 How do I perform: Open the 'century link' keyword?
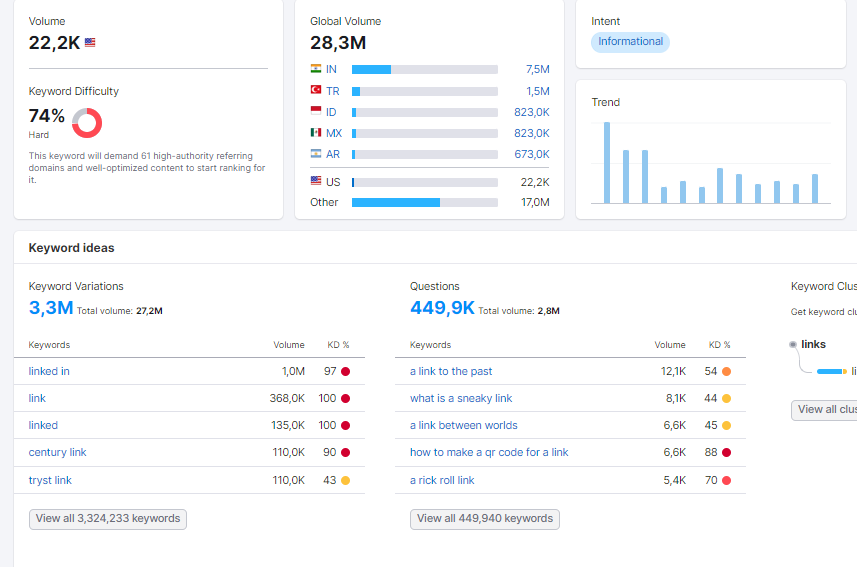57,452
